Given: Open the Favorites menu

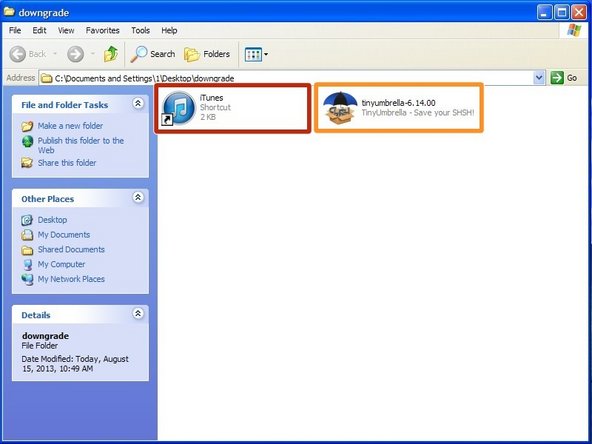Looking at the screenshot, I should (102, 31).
